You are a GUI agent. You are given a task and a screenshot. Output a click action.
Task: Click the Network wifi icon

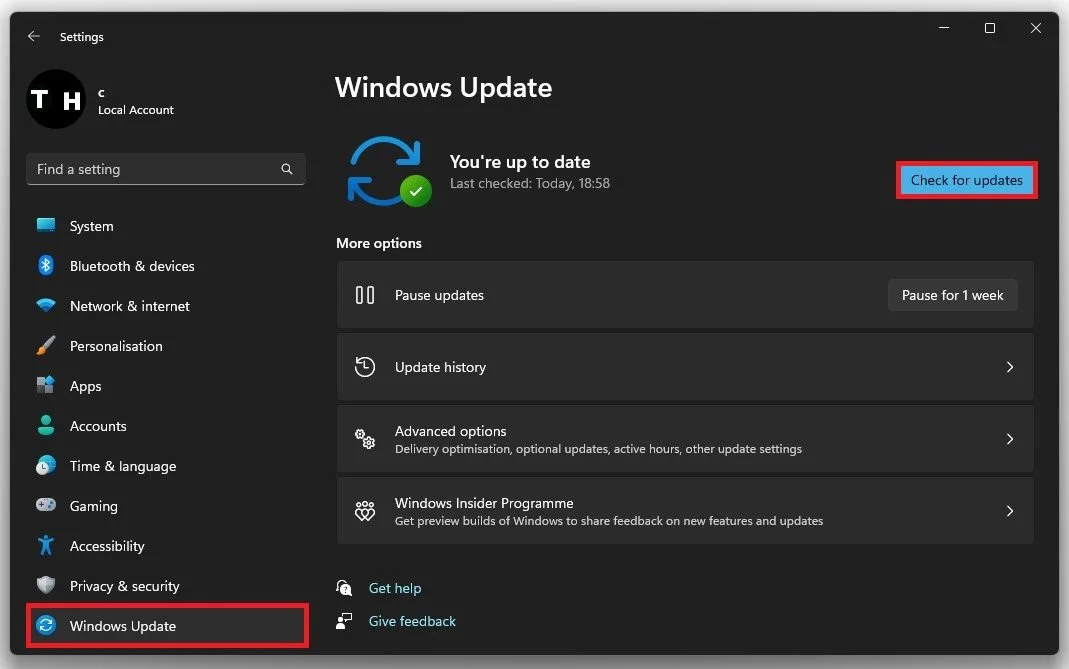click(x=46, y=306)
